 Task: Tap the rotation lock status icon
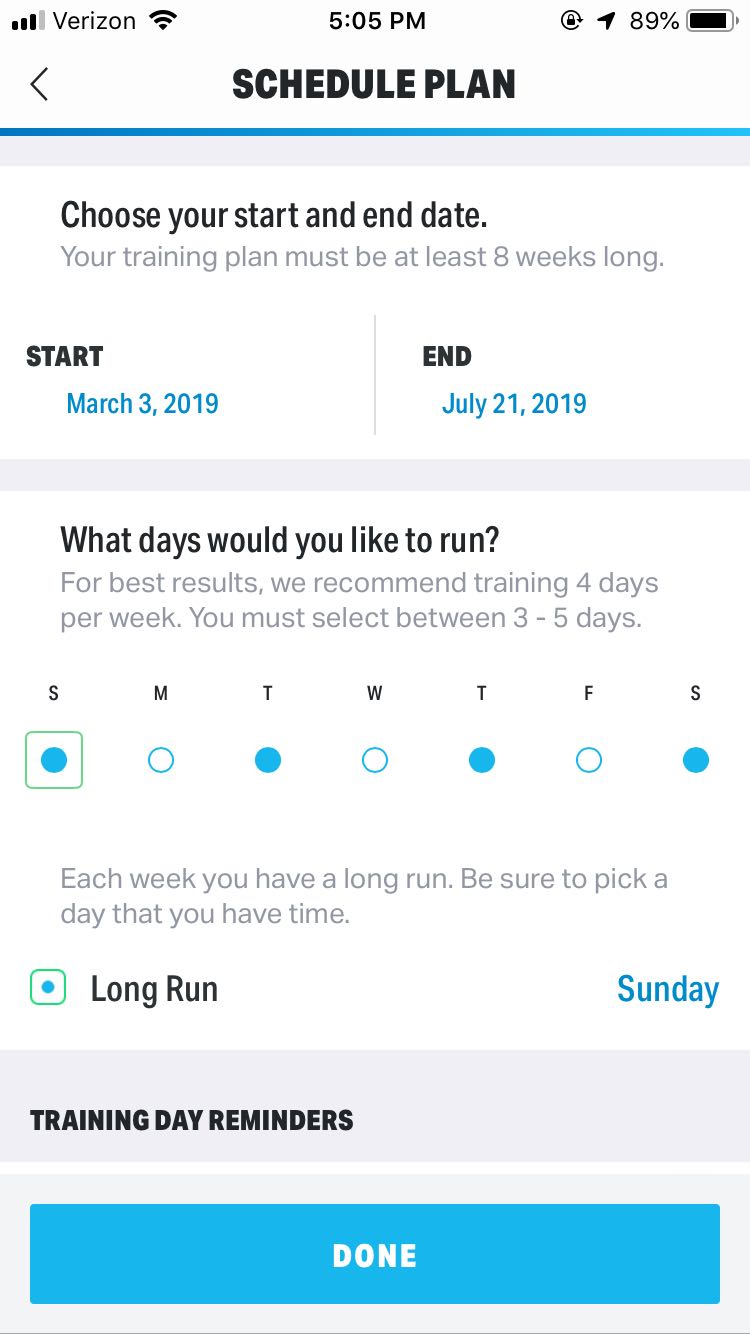tap(571, 21)
